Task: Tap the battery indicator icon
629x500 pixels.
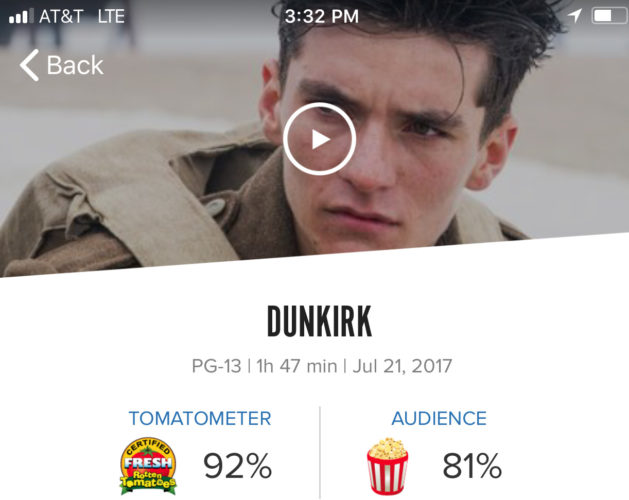Action: coord(610,16)
